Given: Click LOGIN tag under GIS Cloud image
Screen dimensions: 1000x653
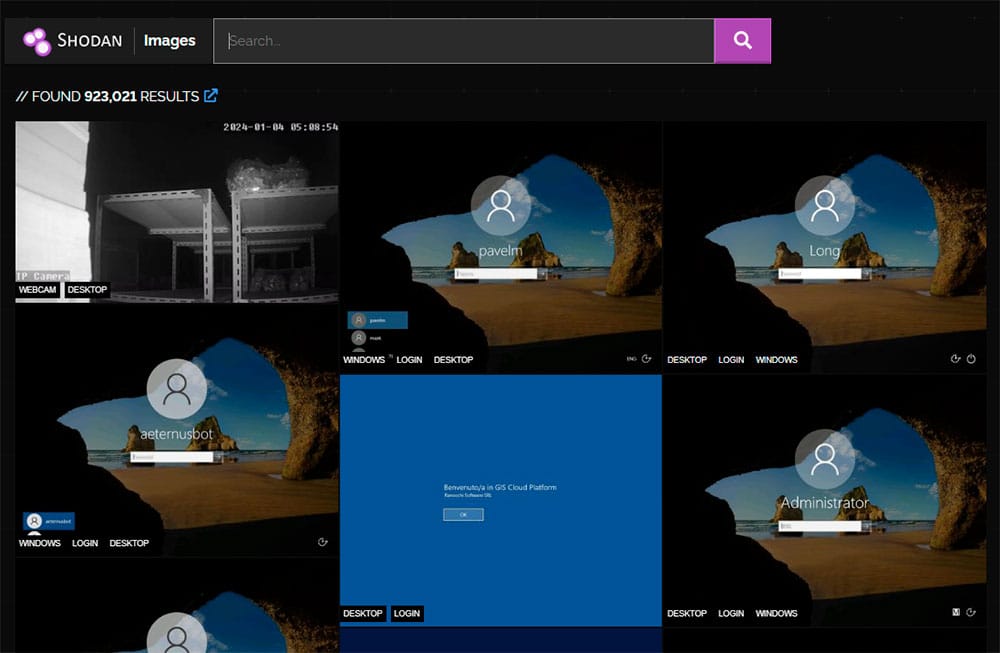Looking at the screenshot, I should [407, 613].
